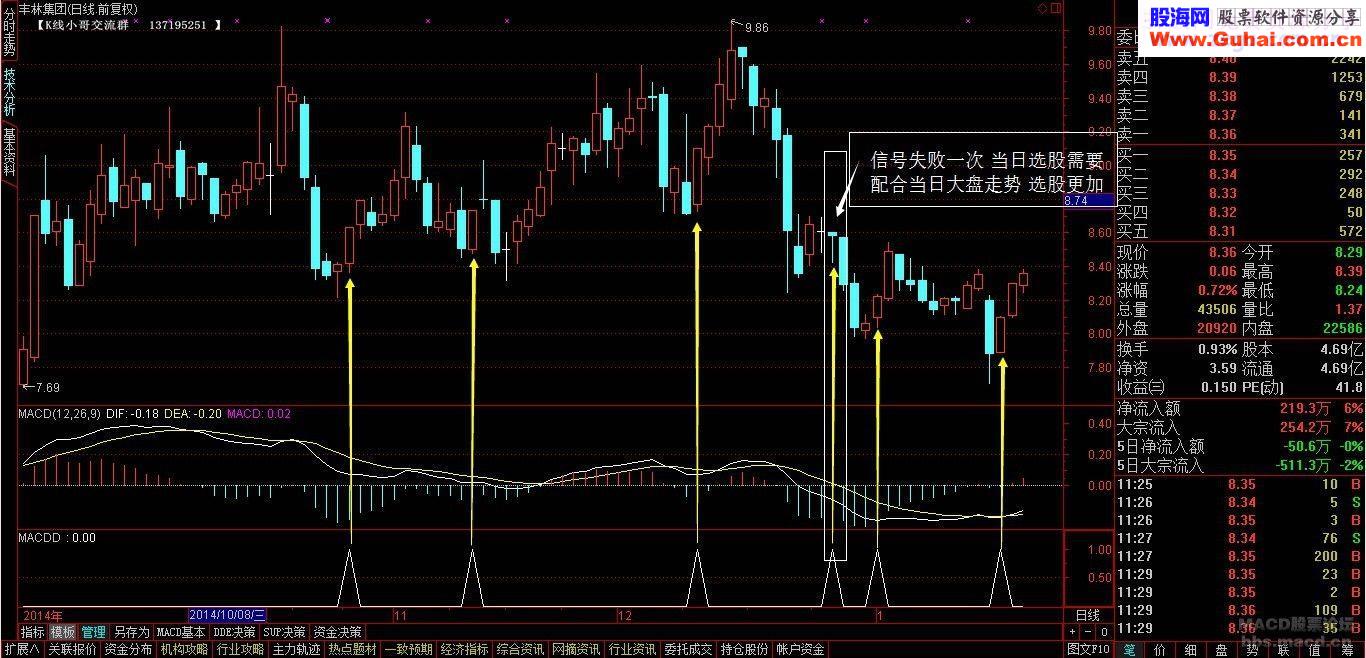Image resolution: width=1366 pixels, height=658 pixels.
Task: Click the 5日净流入额 -50.6万 row
Action: (x=1240, y=446)
